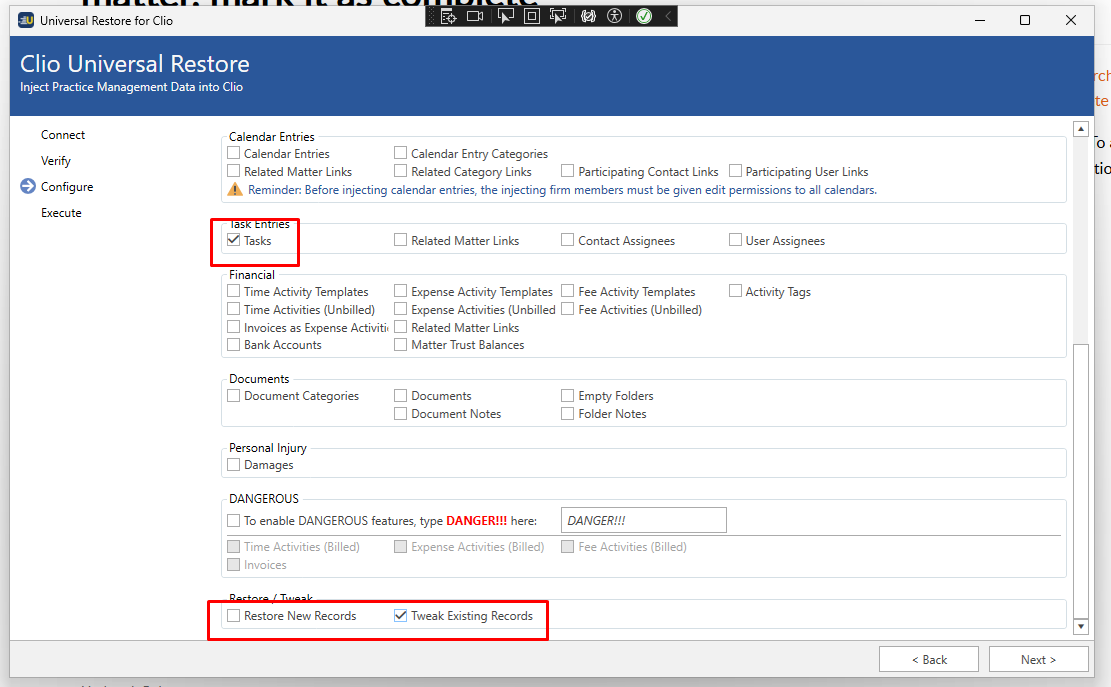Go to the Execute step

pos(61,212)
